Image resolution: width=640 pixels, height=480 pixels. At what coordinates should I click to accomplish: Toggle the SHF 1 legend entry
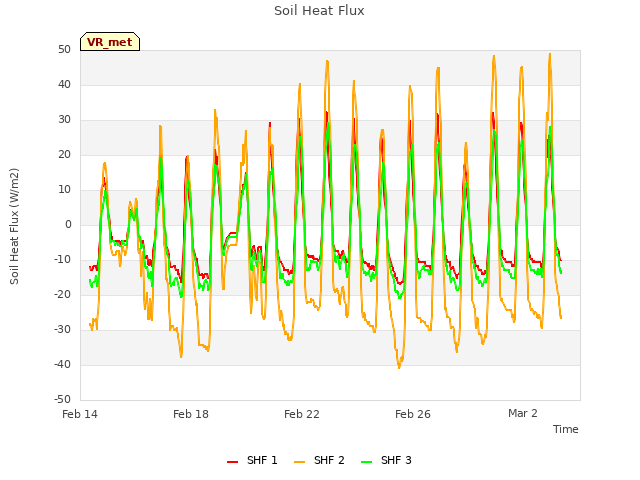tap(252, 460)
